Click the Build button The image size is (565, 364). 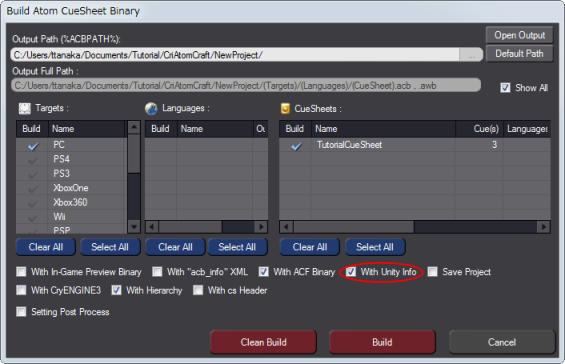coord(382,342)
